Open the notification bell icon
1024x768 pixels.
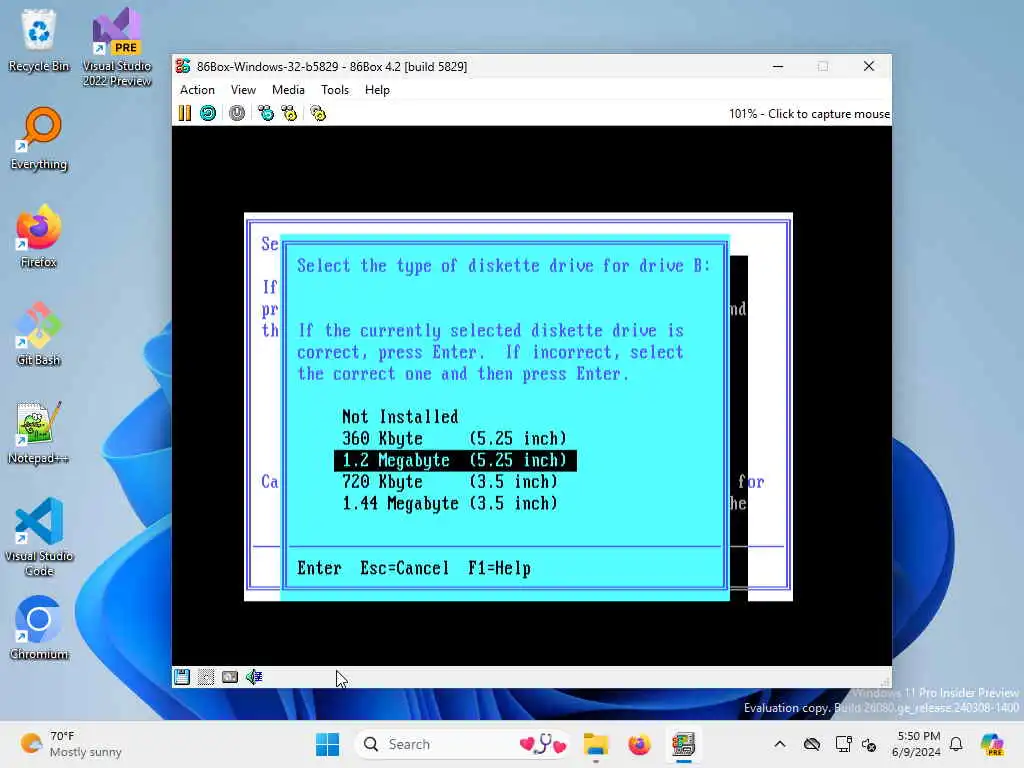(x=957, y=744)
